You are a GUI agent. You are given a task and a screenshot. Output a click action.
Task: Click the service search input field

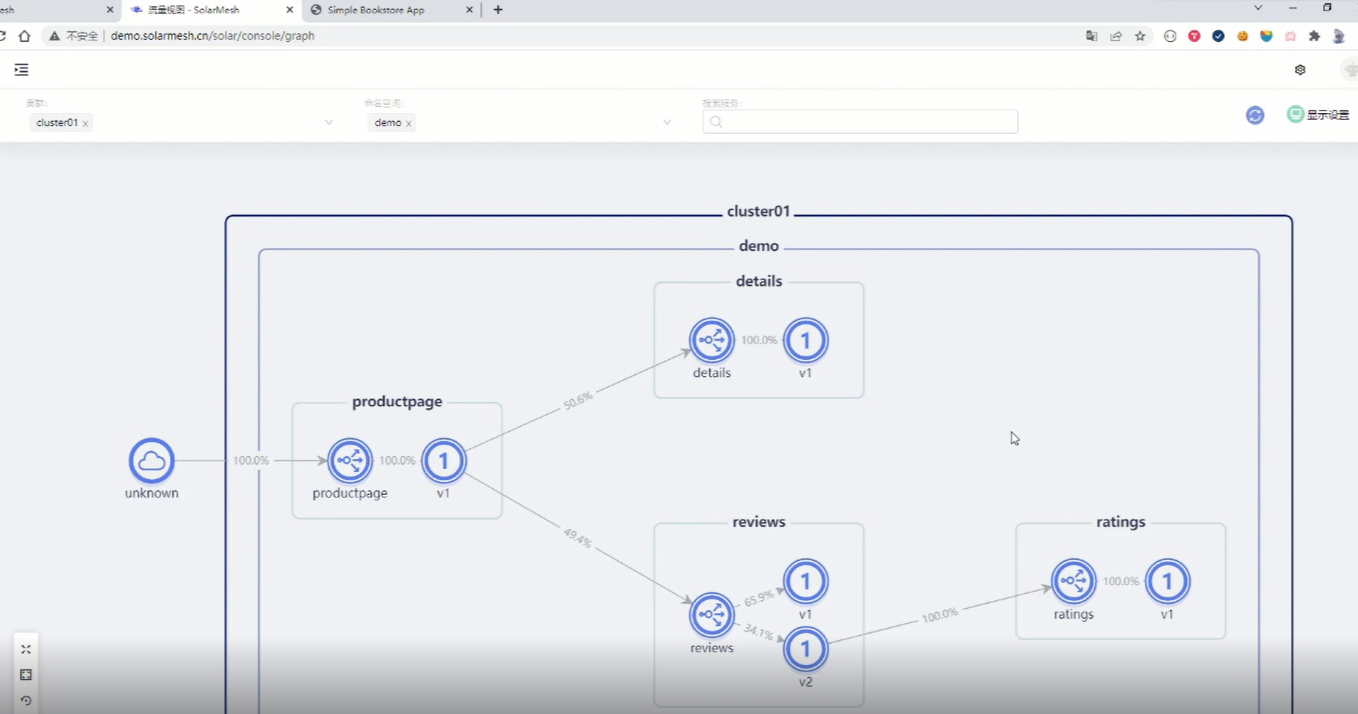[x=860, y=122]
